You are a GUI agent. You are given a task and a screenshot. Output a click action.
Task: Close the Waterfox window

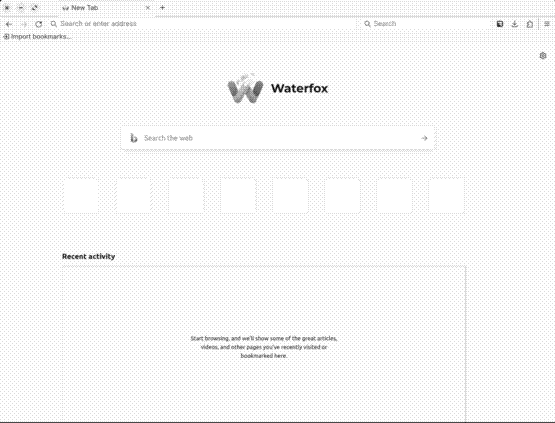pos(7,7)
